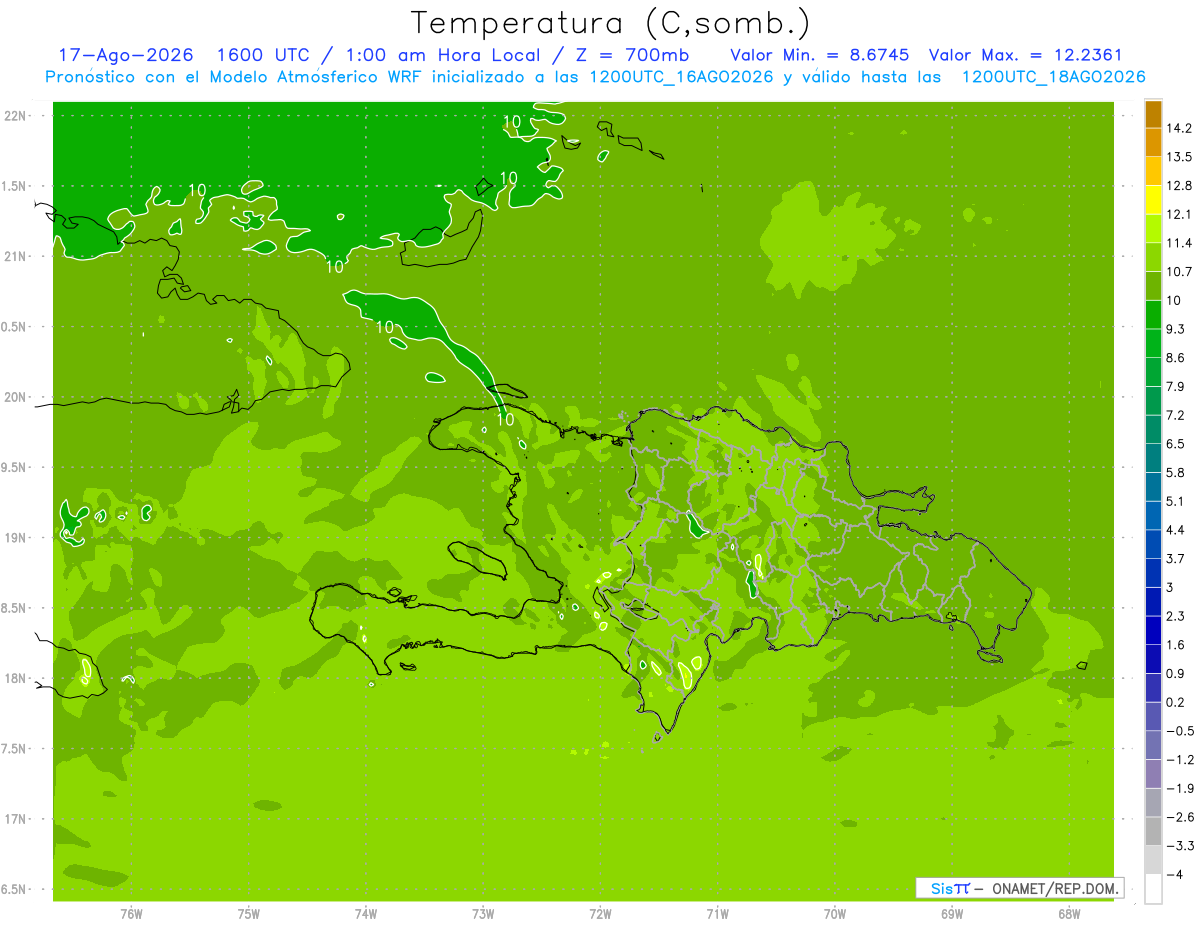Screen dimensions: 1200x927
Task: Select the date '17-Ago-2026' in the header
Action: [126, 55]
